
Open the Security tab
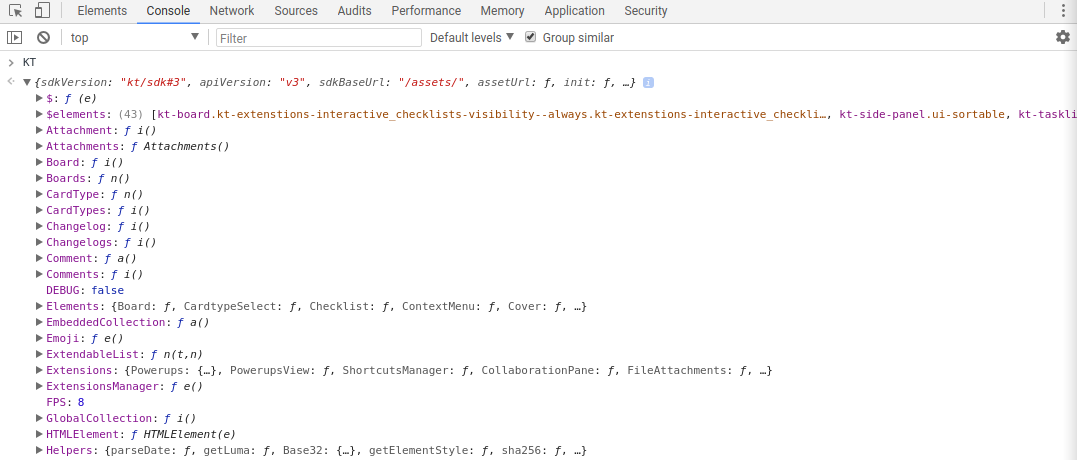coord(646,11)
